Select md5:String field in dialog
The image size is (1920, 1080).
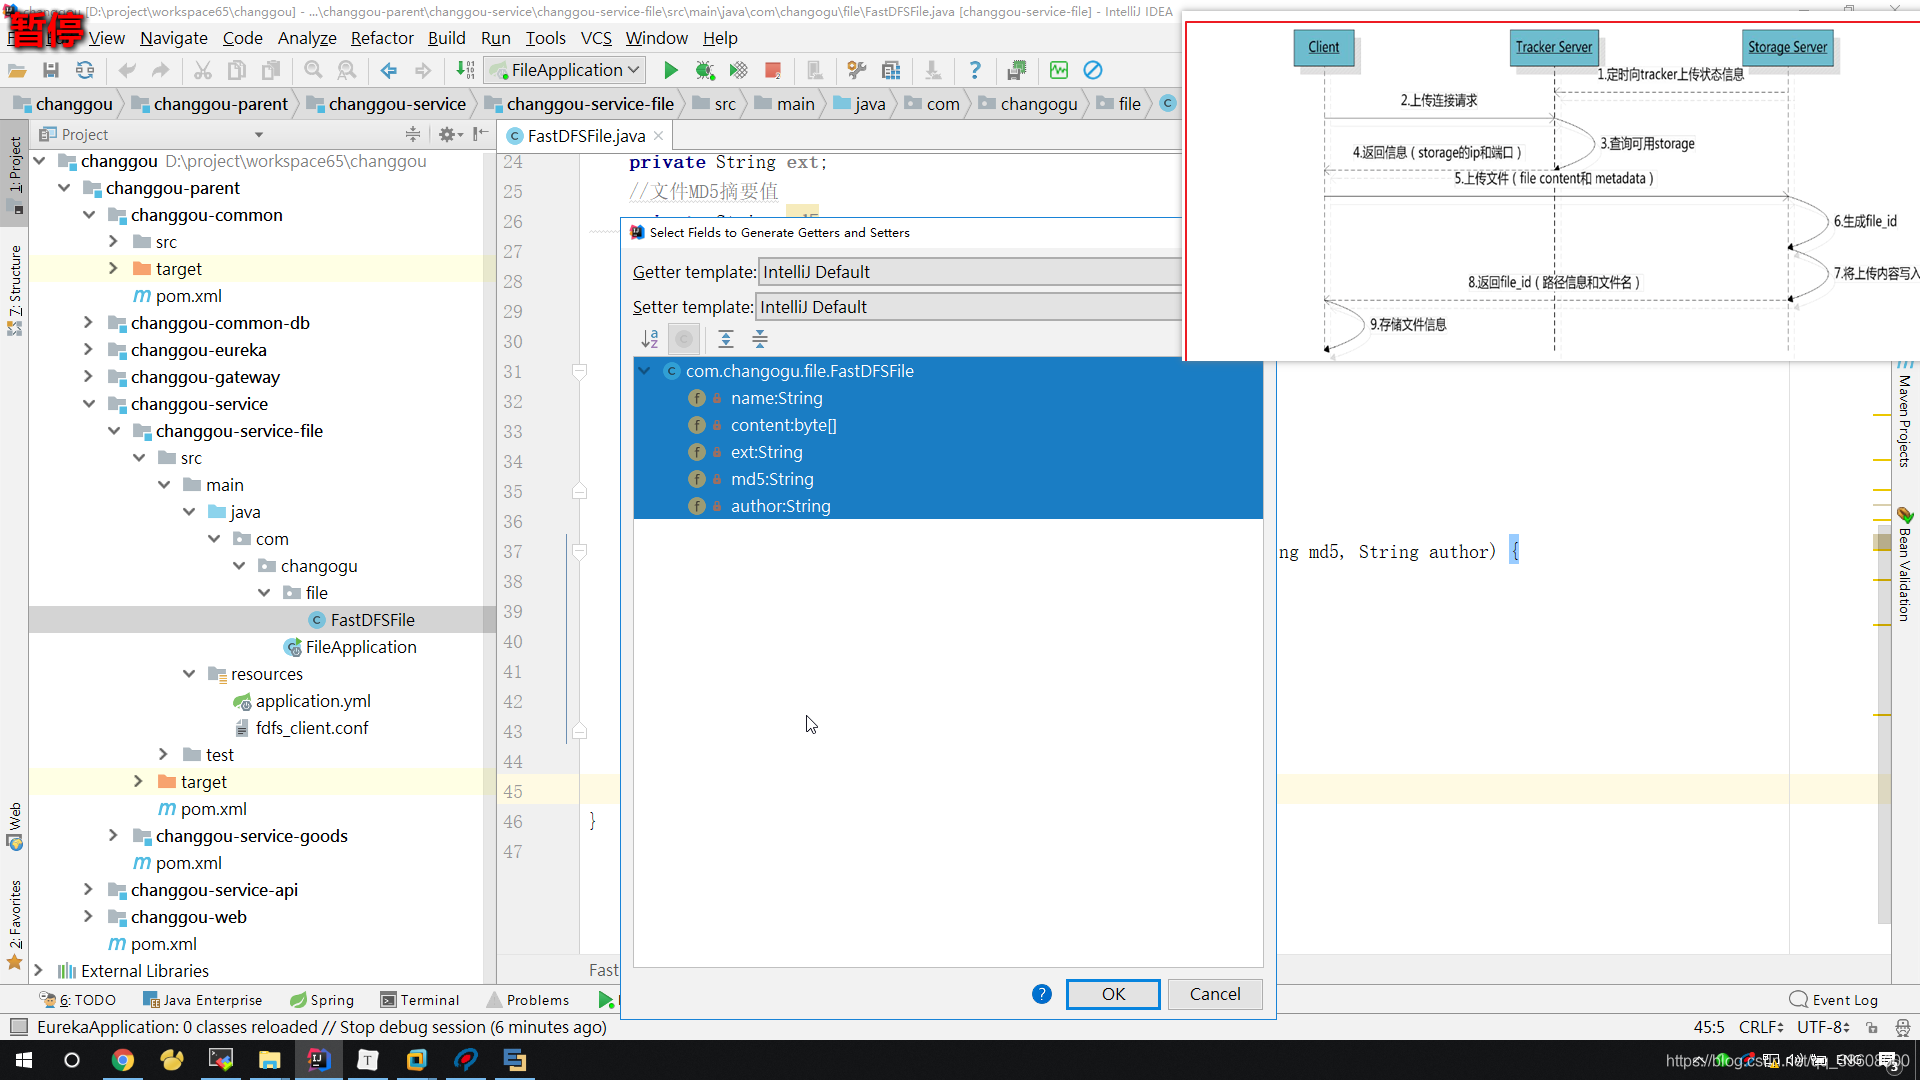(x=772, y=479)
